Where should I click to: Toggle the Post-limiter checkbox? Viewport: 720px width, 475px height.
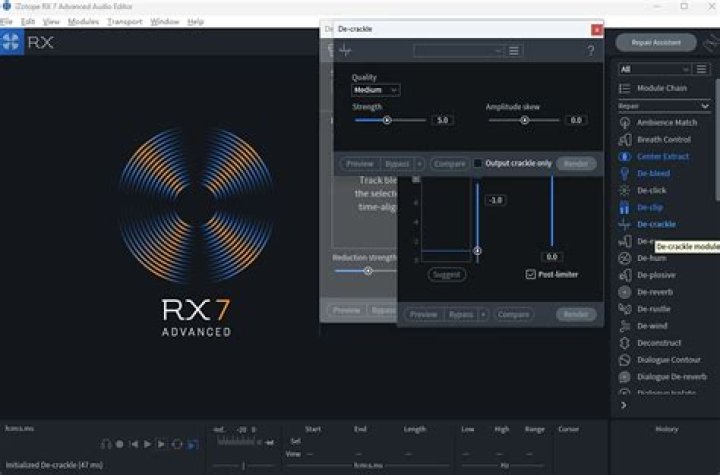[x=530, y=274]
